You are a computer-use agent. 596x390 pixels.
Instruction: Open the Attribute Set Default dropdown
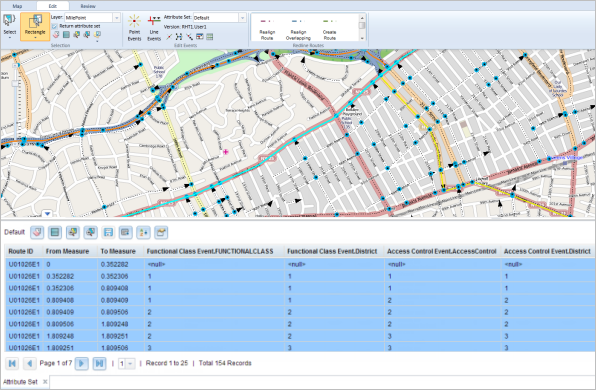(x=243, y=18)
